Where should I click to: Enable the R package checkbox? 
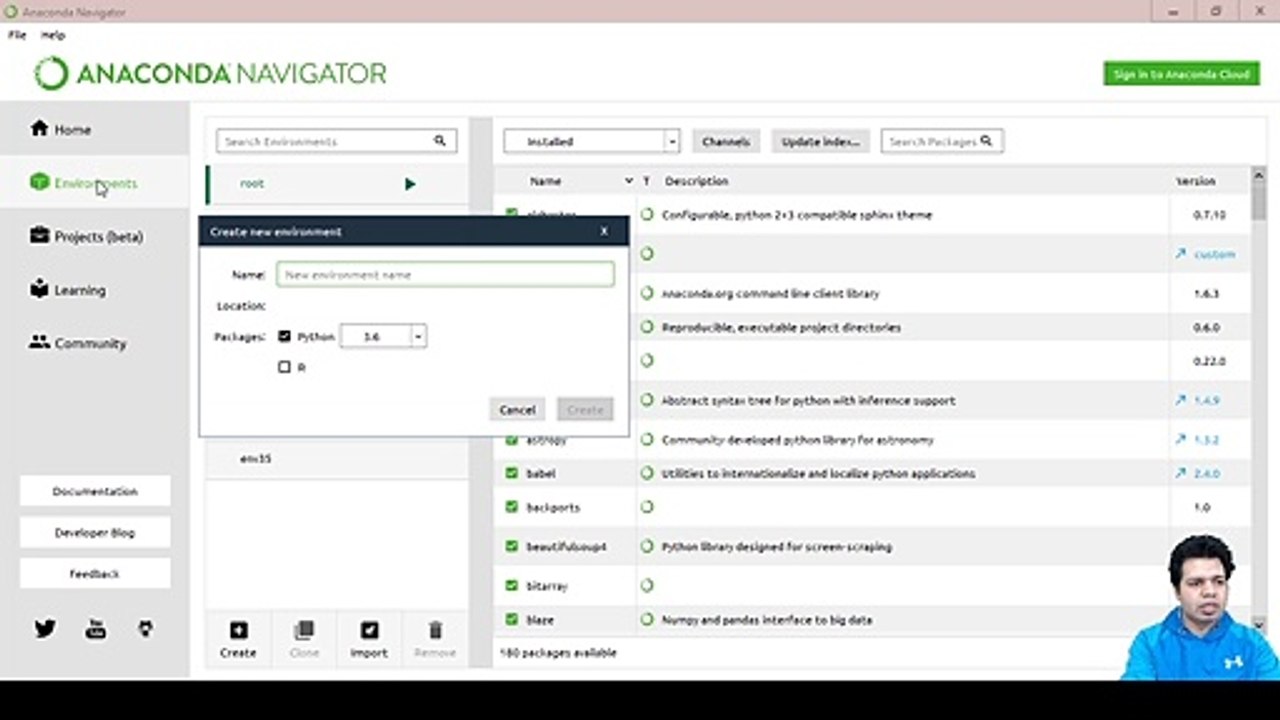(x=284, y=367)
